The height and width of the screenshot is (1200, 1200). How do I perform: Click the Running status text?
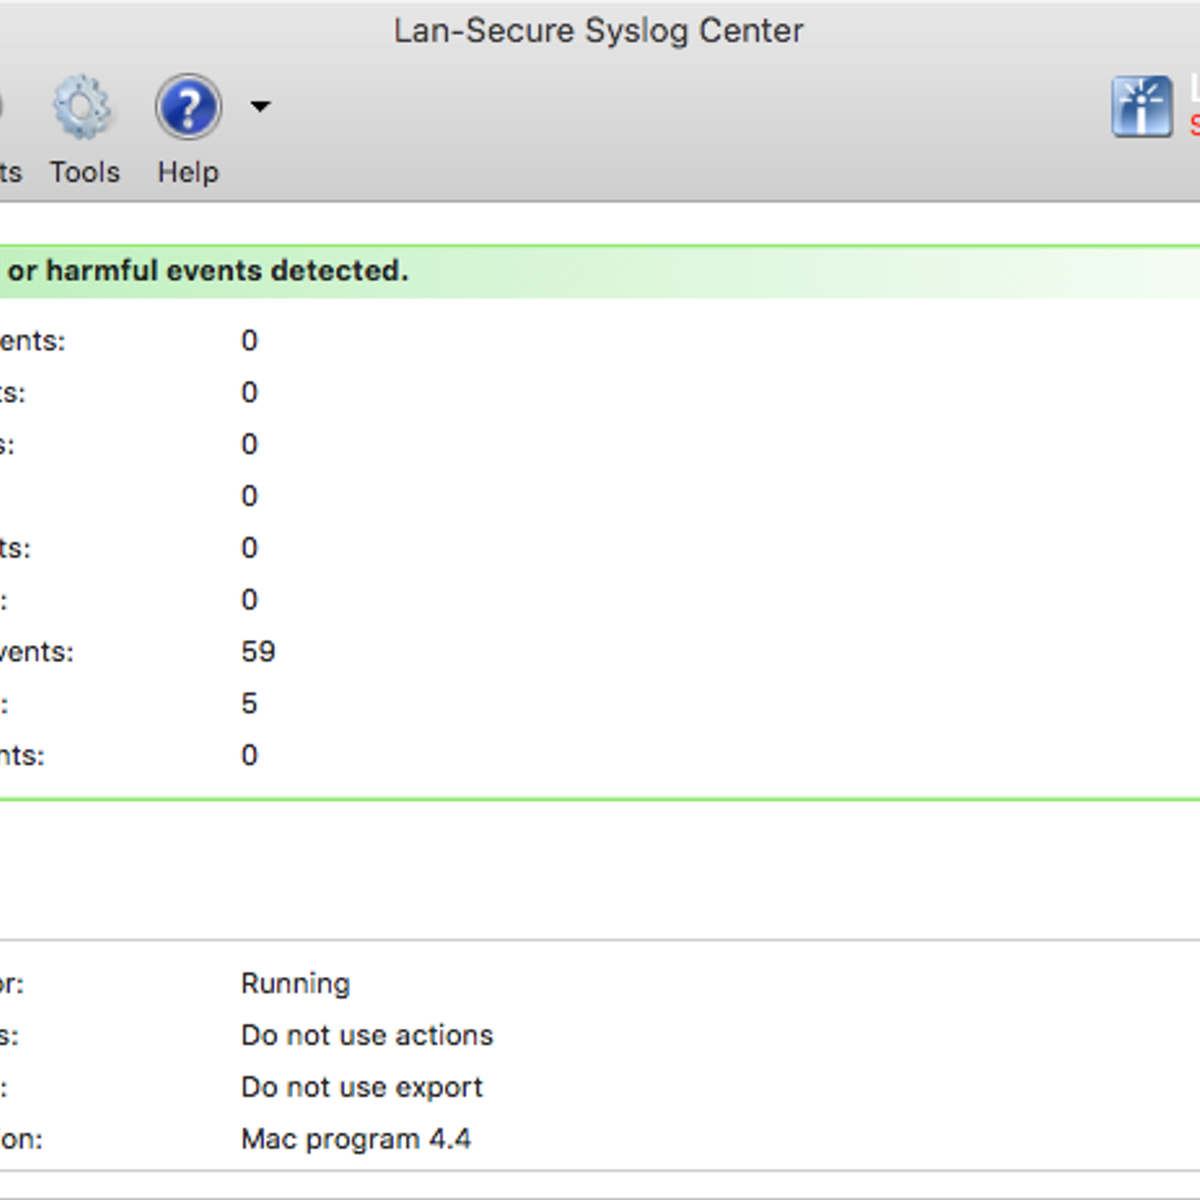(x=295, y=984)
